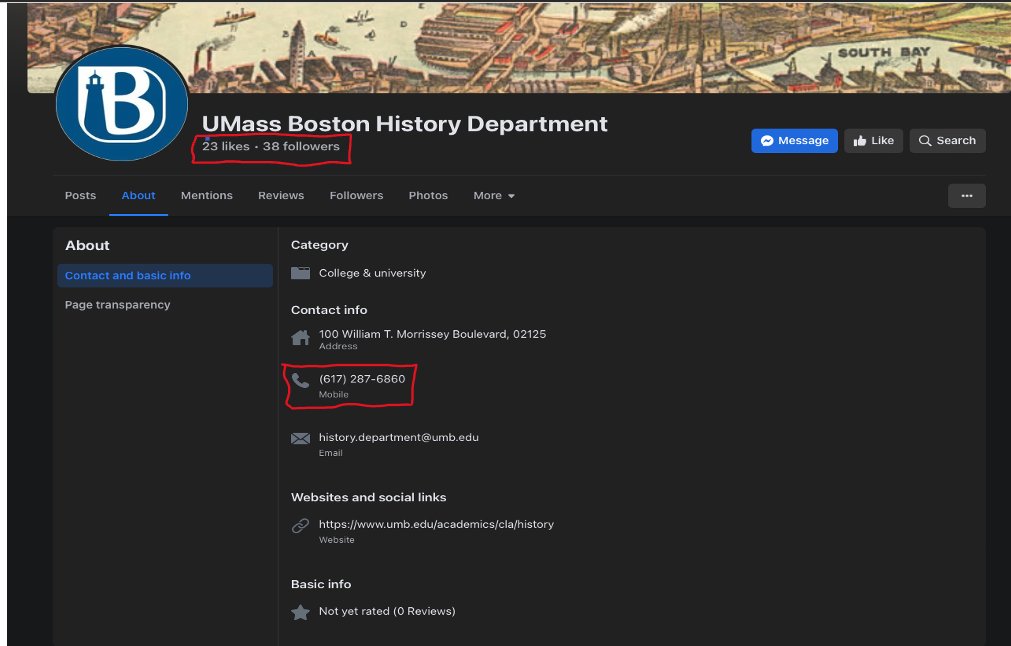Open Search on this page
The width and height of the screenshot is (1011, 646).
pyautogui.click(x=947, y=141)
